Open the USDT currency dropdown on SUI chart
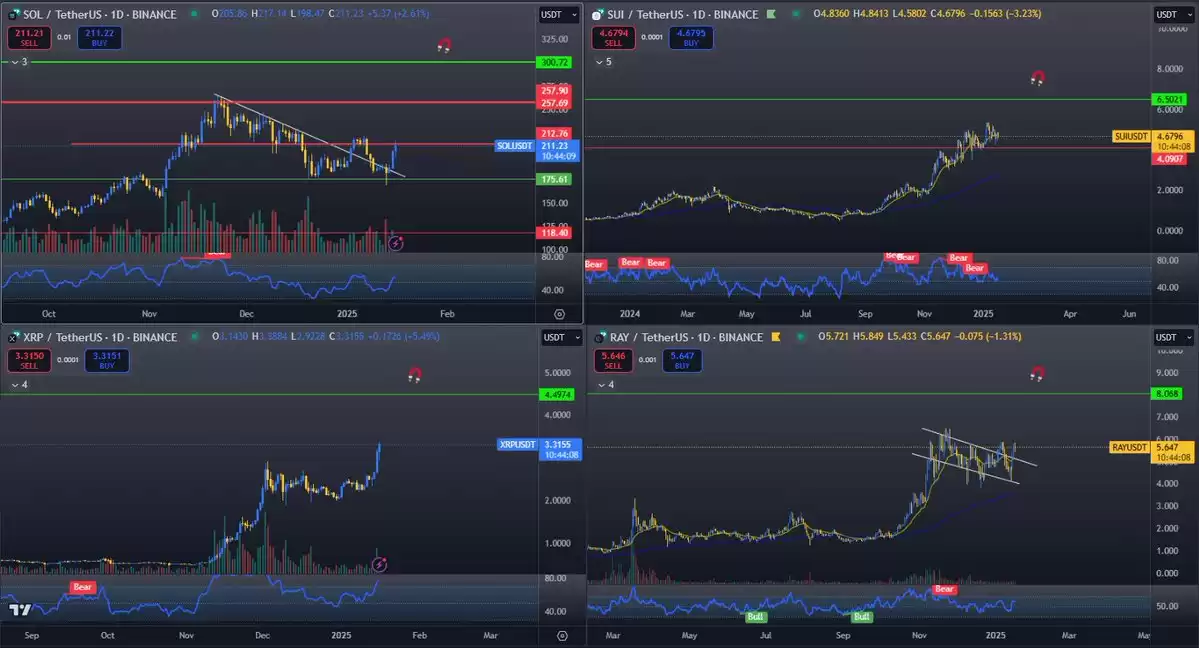 1175,15
